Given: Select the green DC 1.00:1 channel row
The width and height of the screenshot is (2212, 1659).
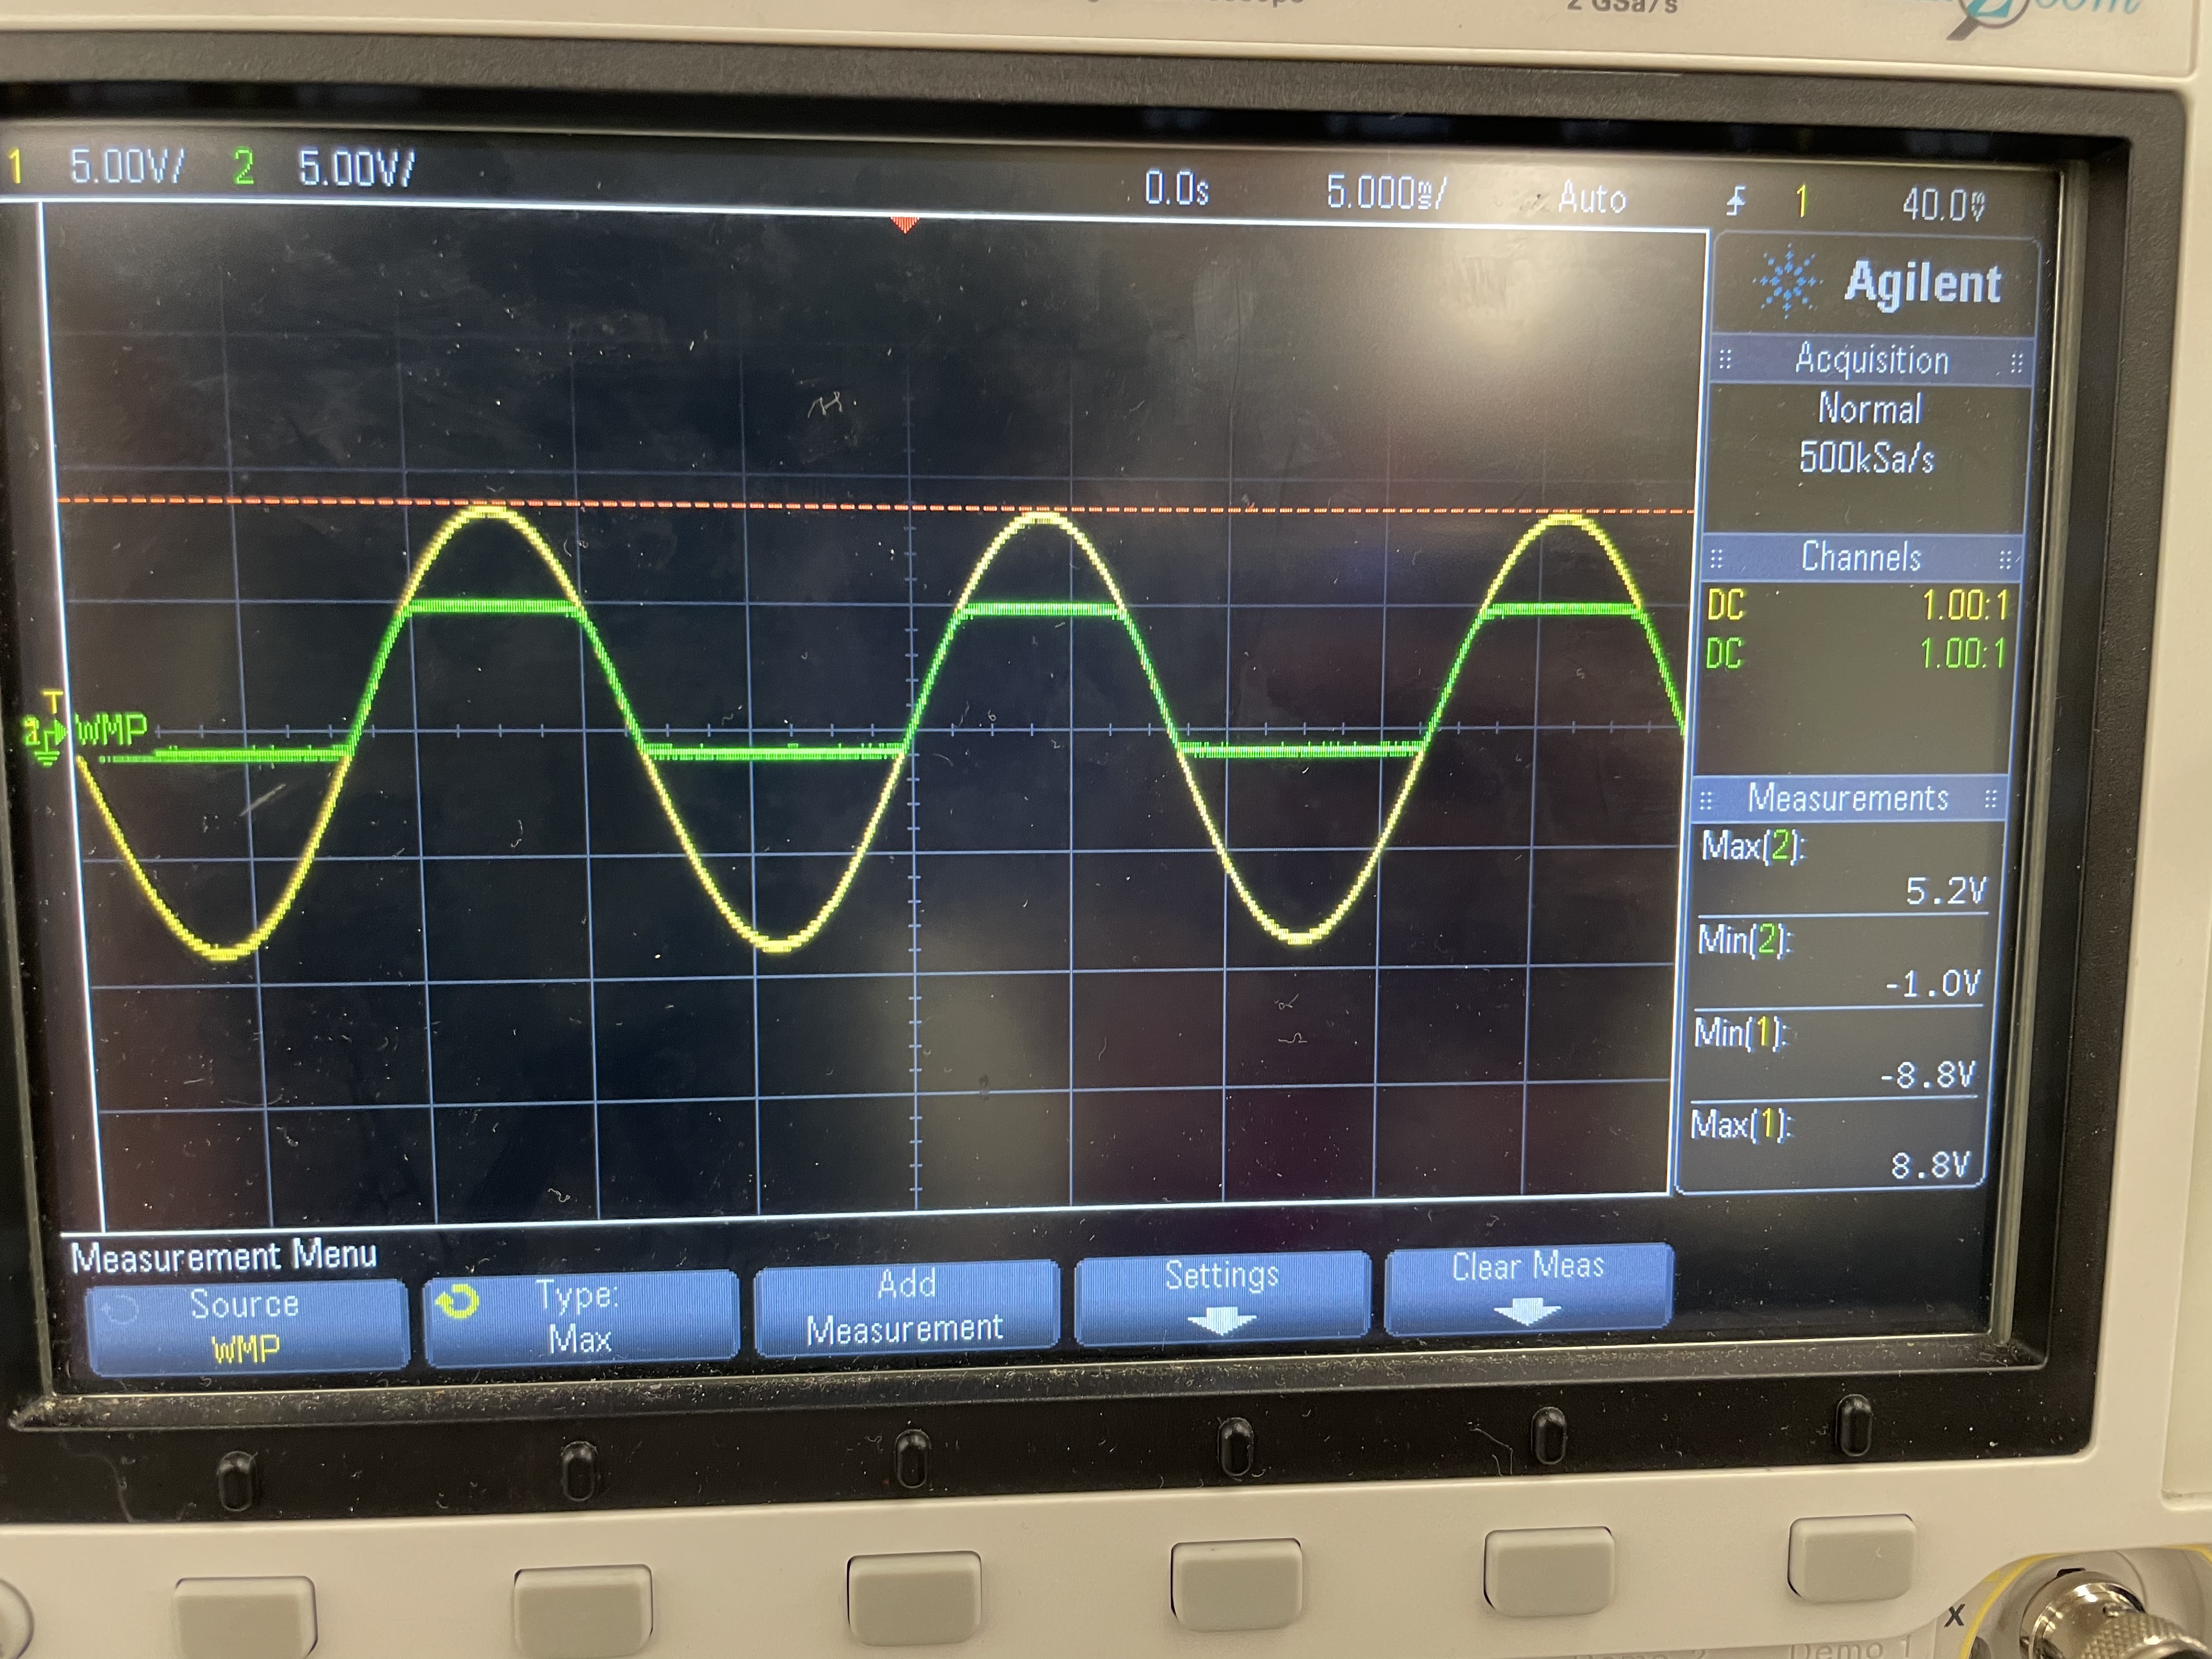Looking at the screenshot, I should [x=1855, y=654].
